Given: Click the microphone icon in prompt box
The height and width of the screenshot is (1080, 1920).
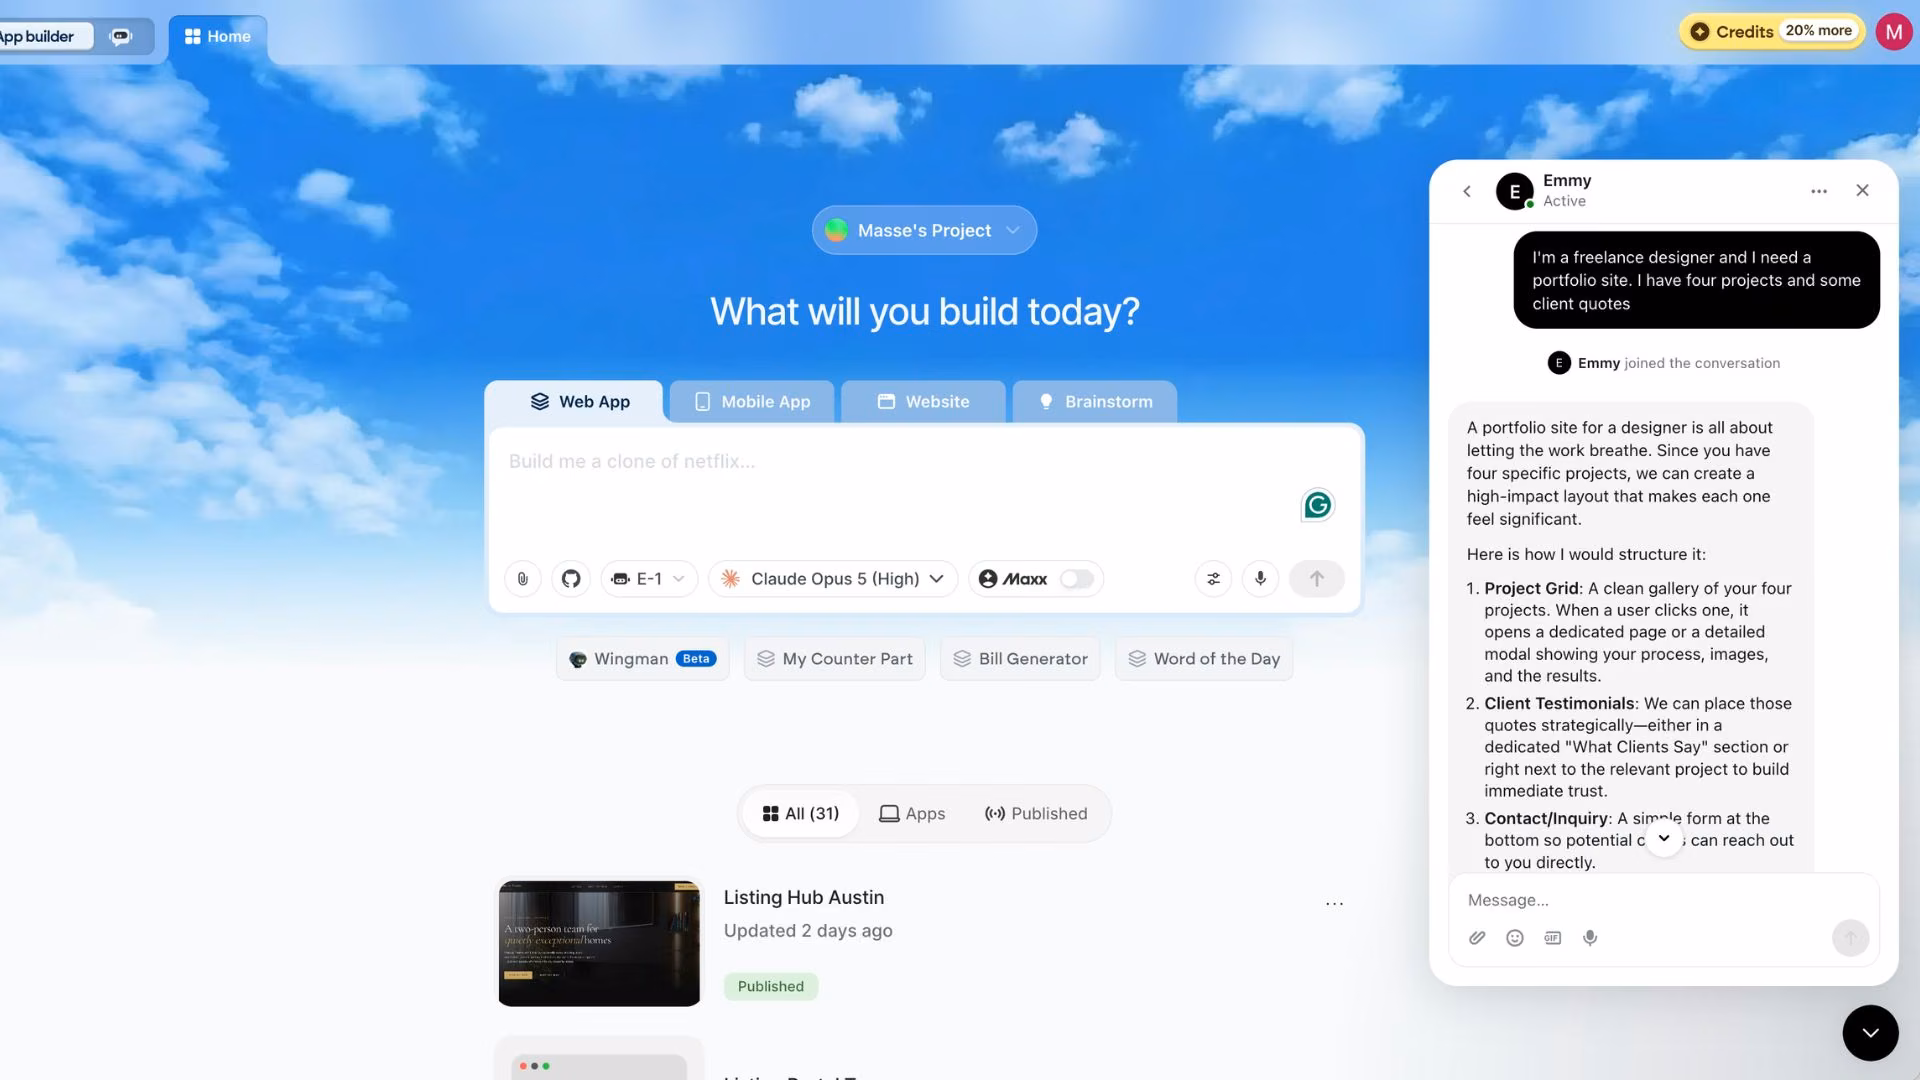Looking at the screenshot, I should tap(1260, 579).
